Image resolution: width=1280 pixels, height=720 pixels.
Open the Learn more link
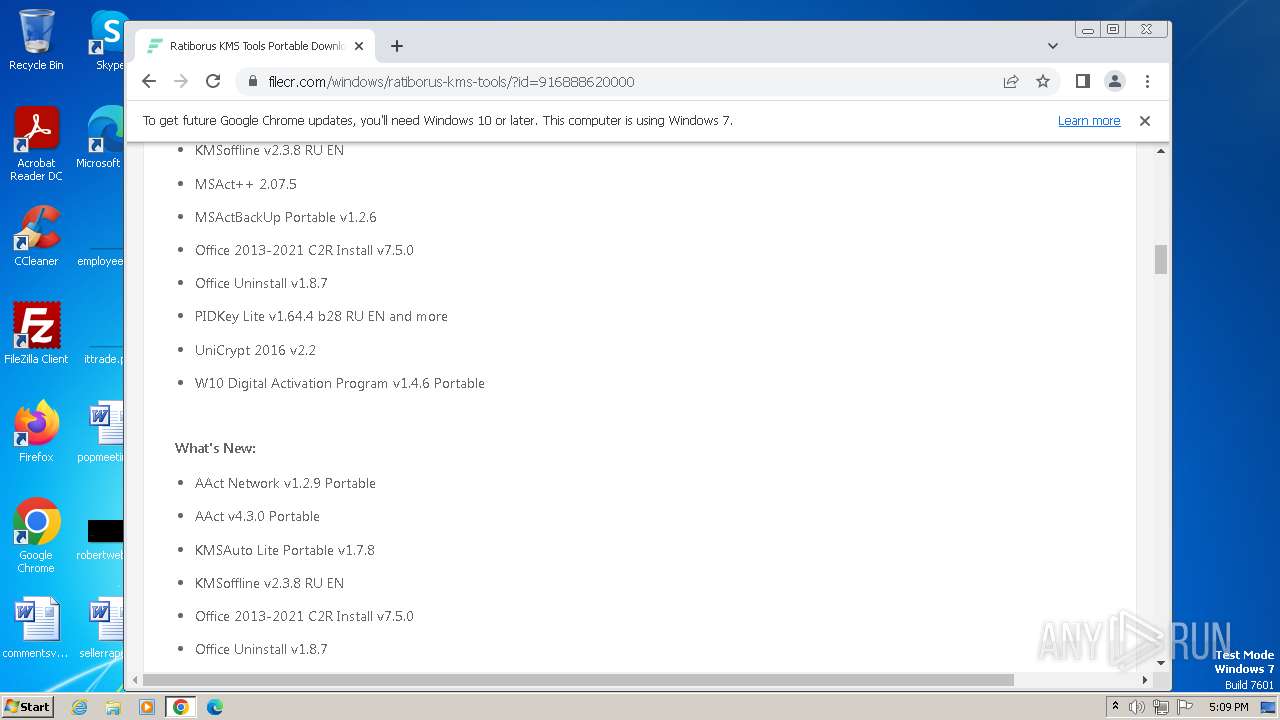pos(1089,120)
